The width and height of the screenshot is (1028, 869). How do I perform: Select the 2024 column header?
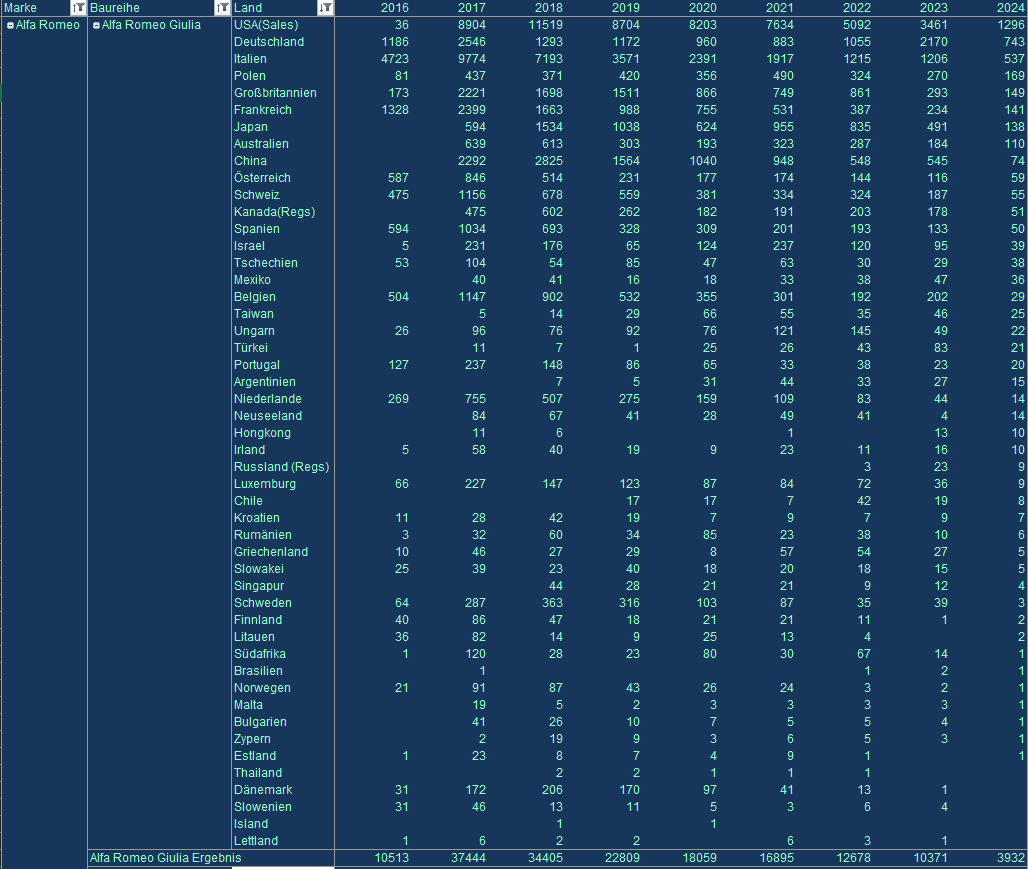[x=1010, y=8]
